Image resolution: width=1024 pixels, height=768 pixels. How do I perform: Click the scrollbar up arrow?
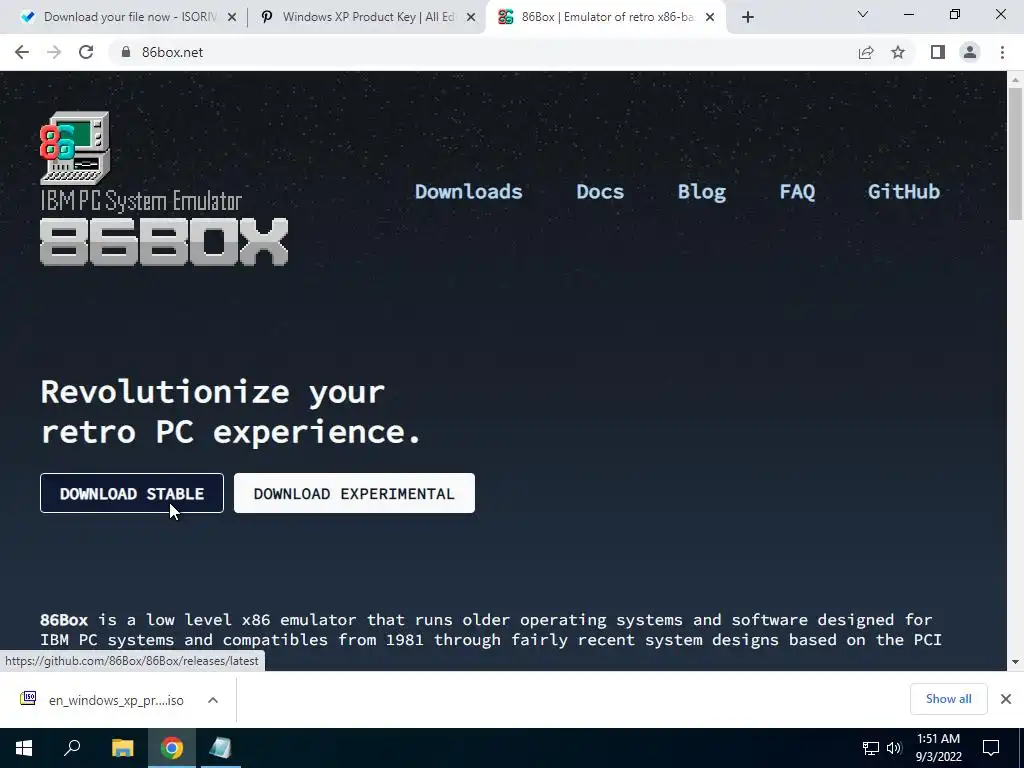coord(1015,79)
